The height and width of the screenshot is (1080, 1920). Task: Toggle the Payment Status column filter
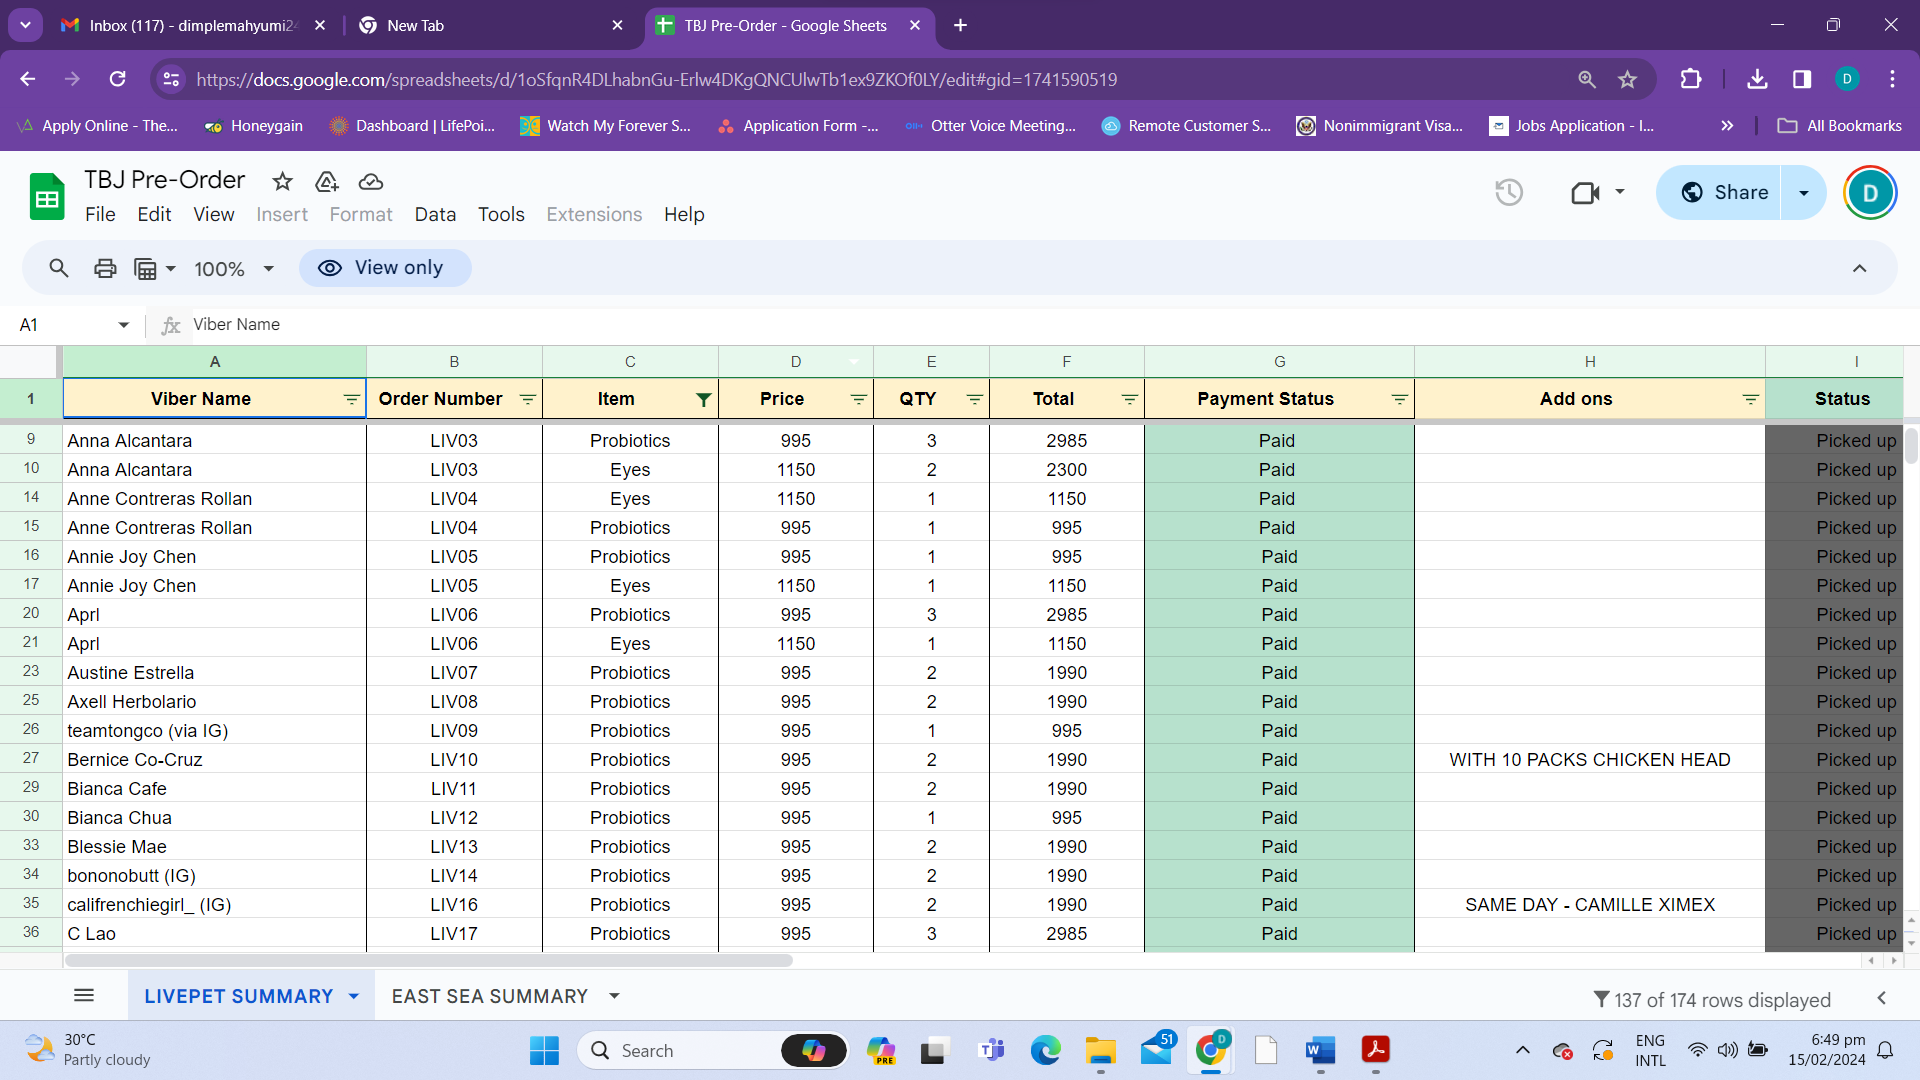(1399, 400)
